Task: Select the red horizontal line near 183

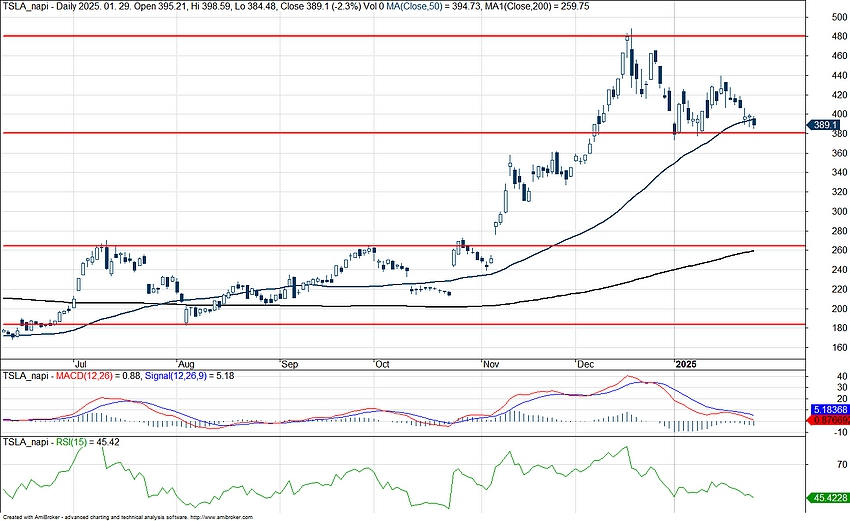Action: [403, 325]
